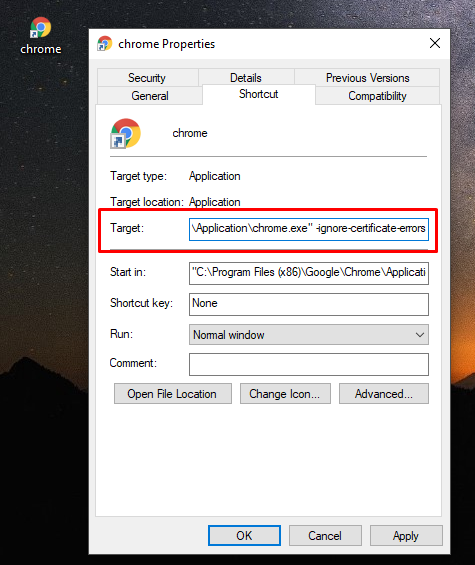Click the chrome Properties title text

pos(167,44)
